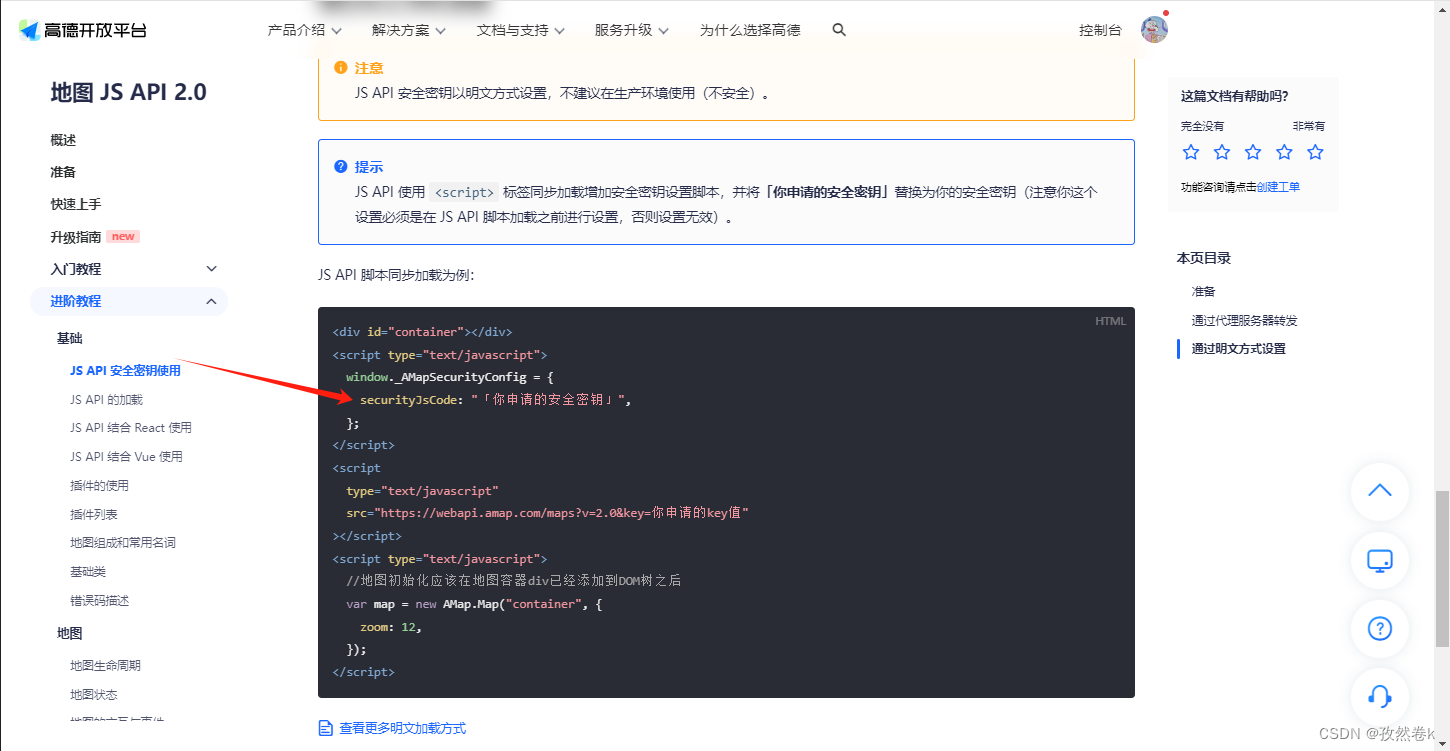The width and height of the screenshot is (1450, 751).
Task: Open the search magnifier icon
Action: [x=839, y=30]
